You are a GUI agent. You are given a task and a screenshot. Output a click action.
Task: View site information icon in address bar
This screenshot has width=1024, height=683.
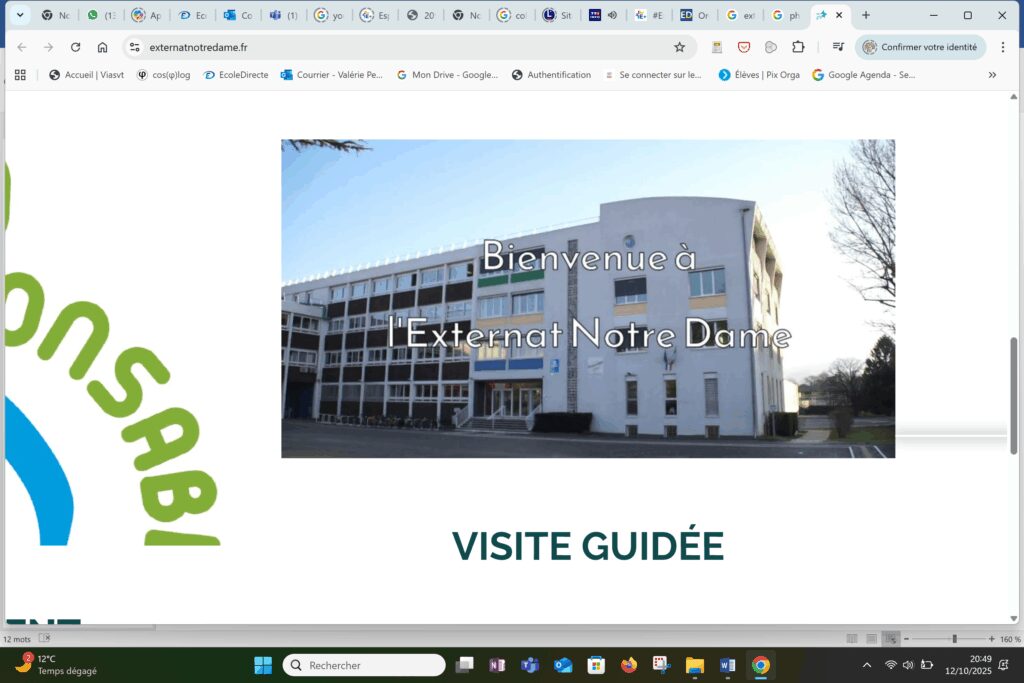[x=135, y=47]
